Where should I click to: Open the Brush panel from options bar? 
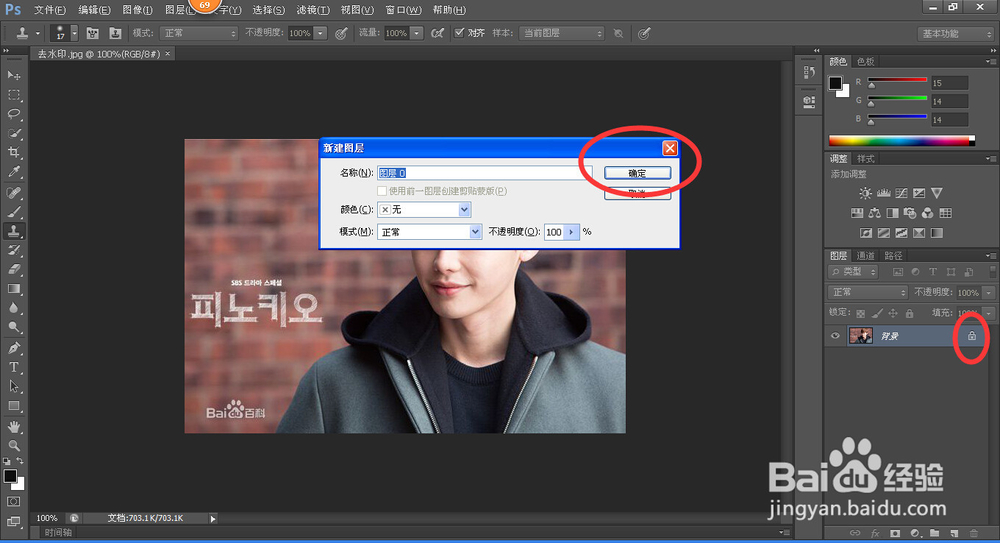click(92, 33)
